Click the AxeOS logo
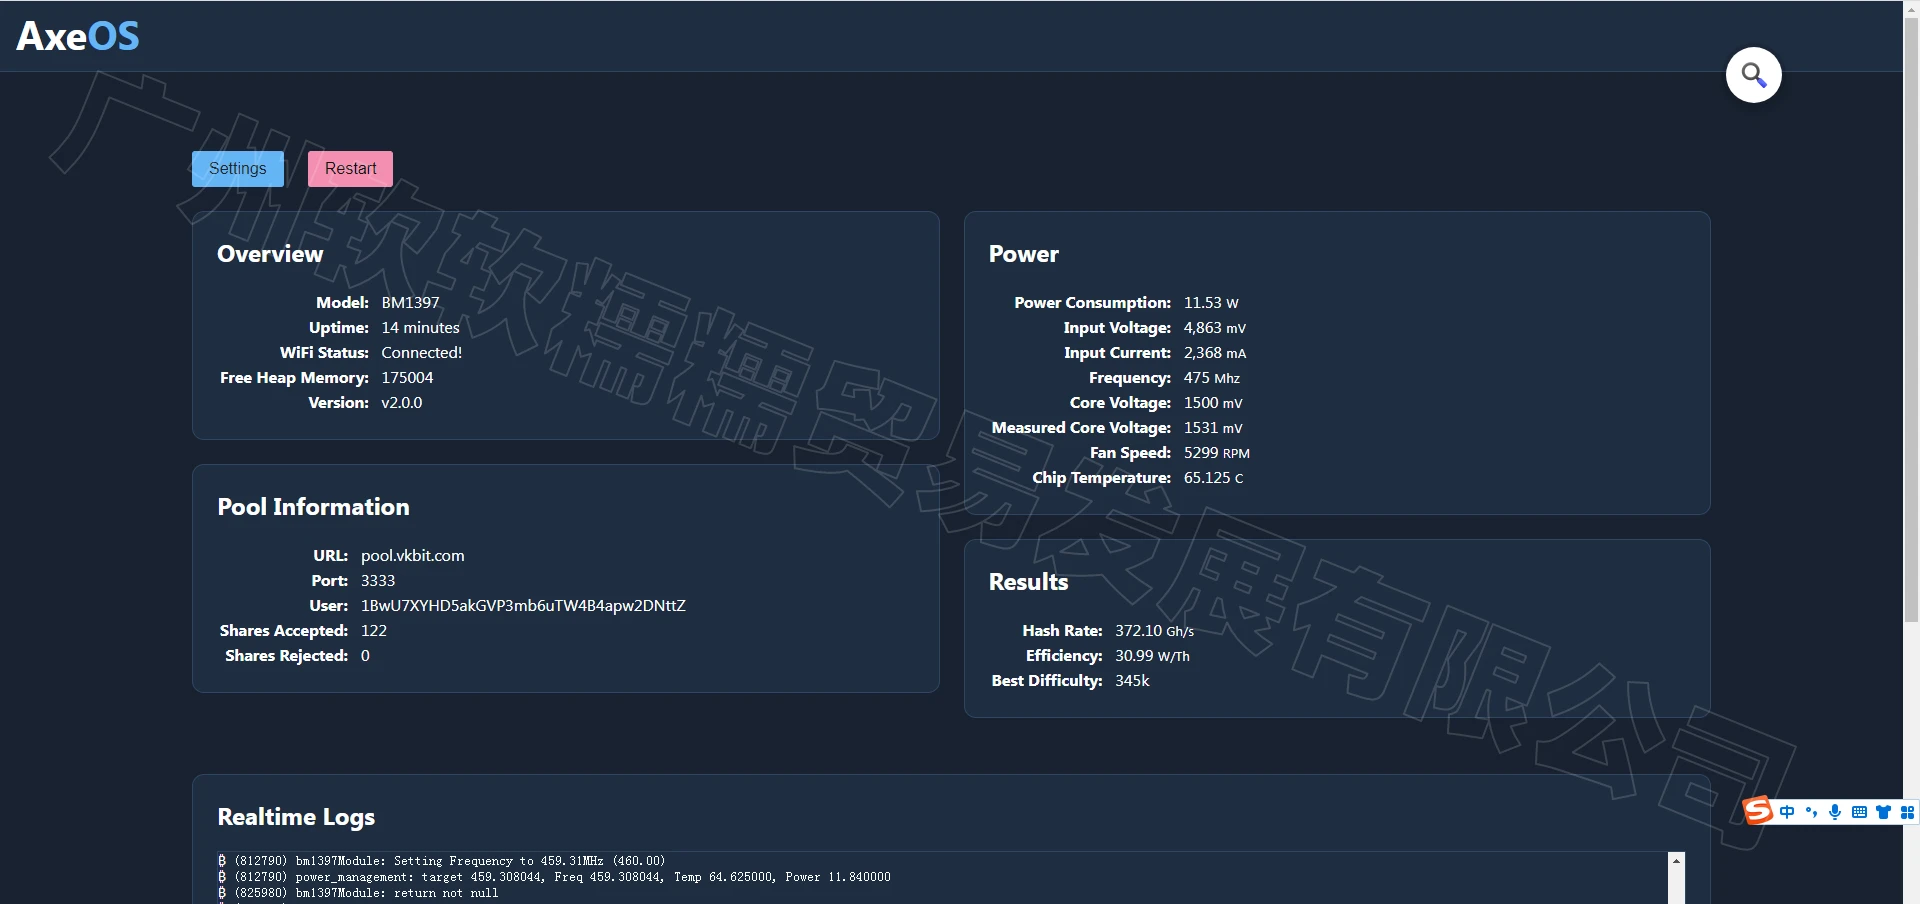Viewport: 1920px width, 904px height. click(x=78, y=36)
